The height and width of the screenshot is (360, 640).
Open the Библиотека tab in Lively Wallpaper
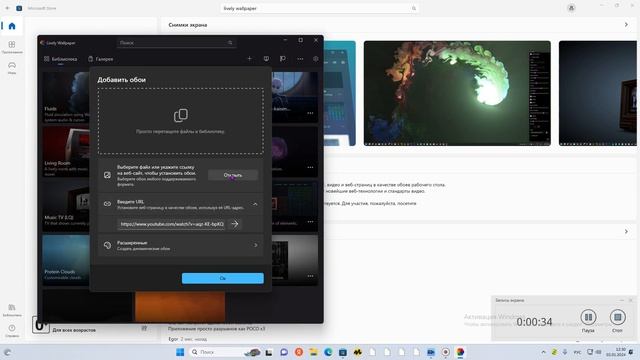coord(60,59)
